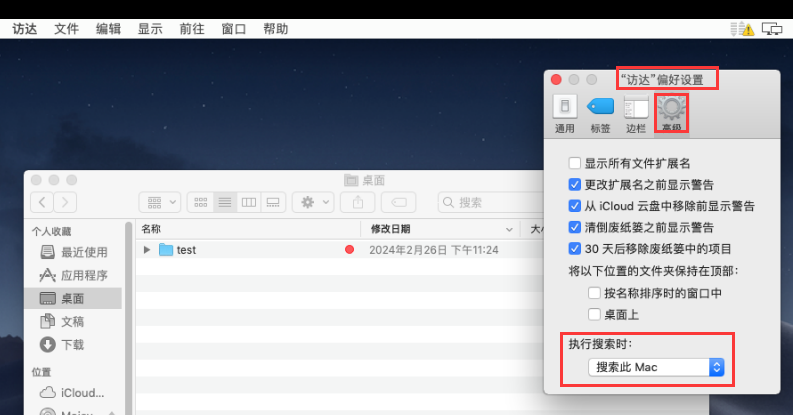
Task: Click the Finder 搜索 search field
Action: point(491,202)
